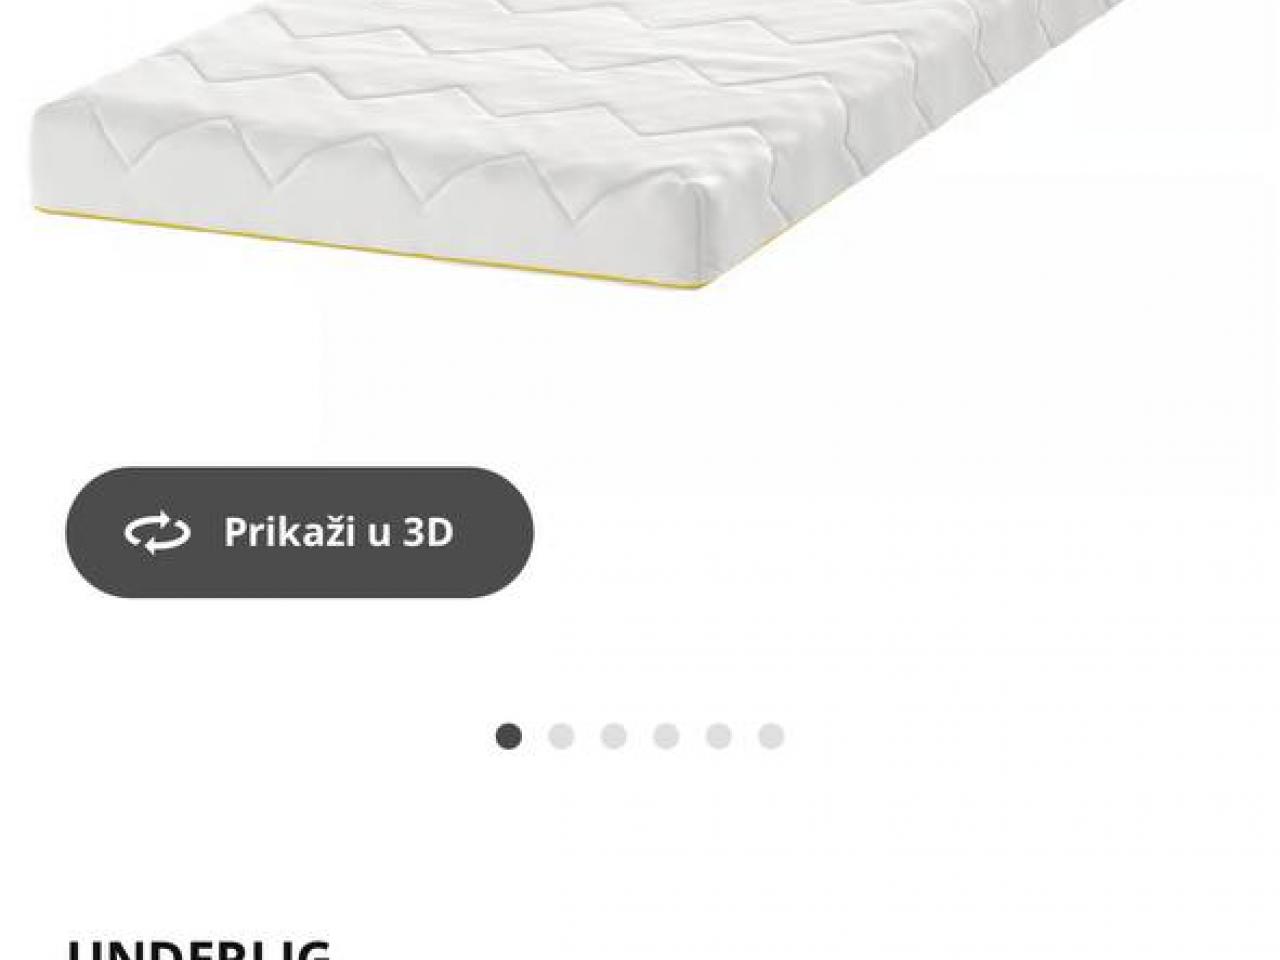Choose the last light gray pagination dot
1280x960 pixels.
point(770,737)
